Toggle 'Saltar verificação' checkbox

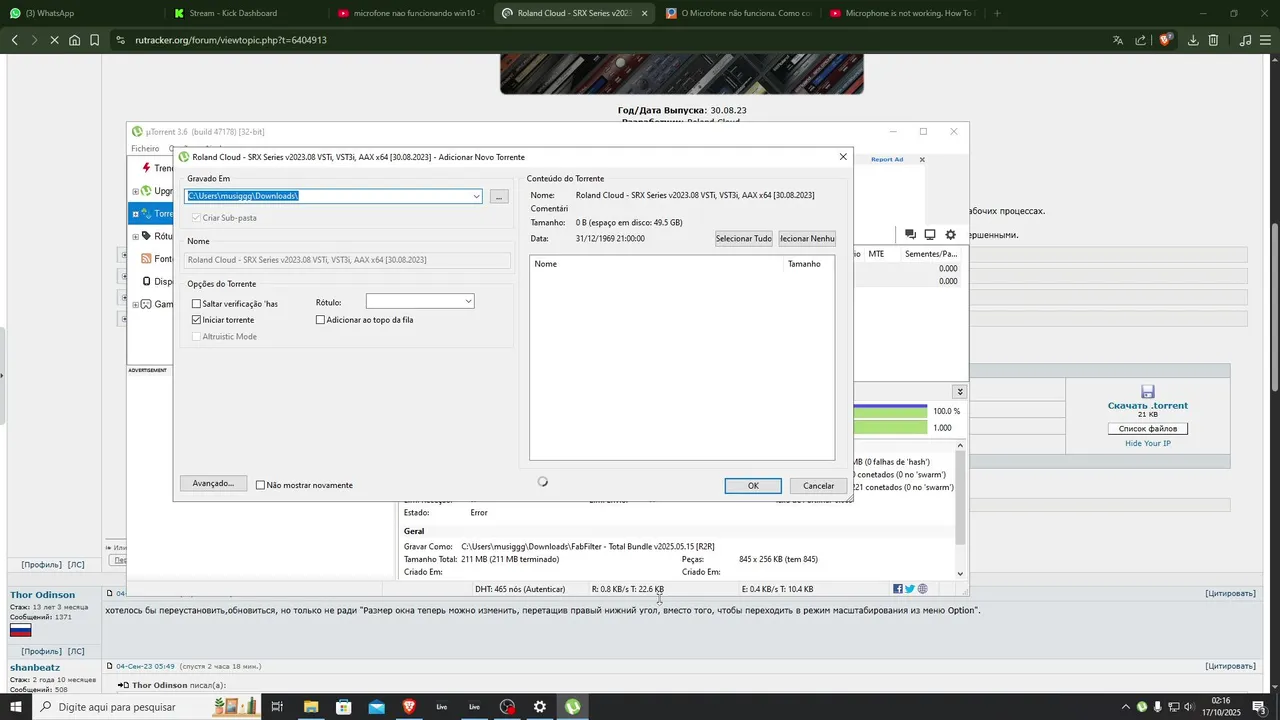coord(196,303)
